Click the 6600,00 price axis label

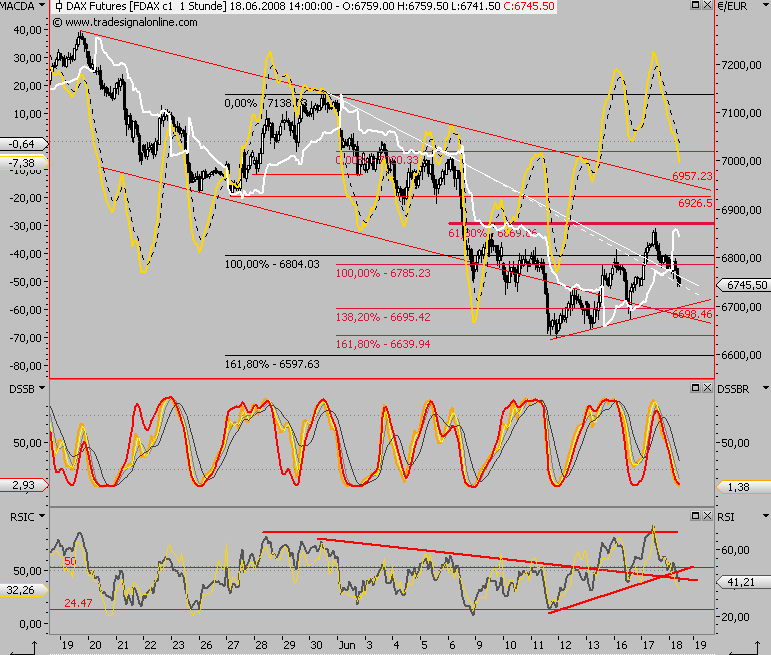click(x=741, y=355)
